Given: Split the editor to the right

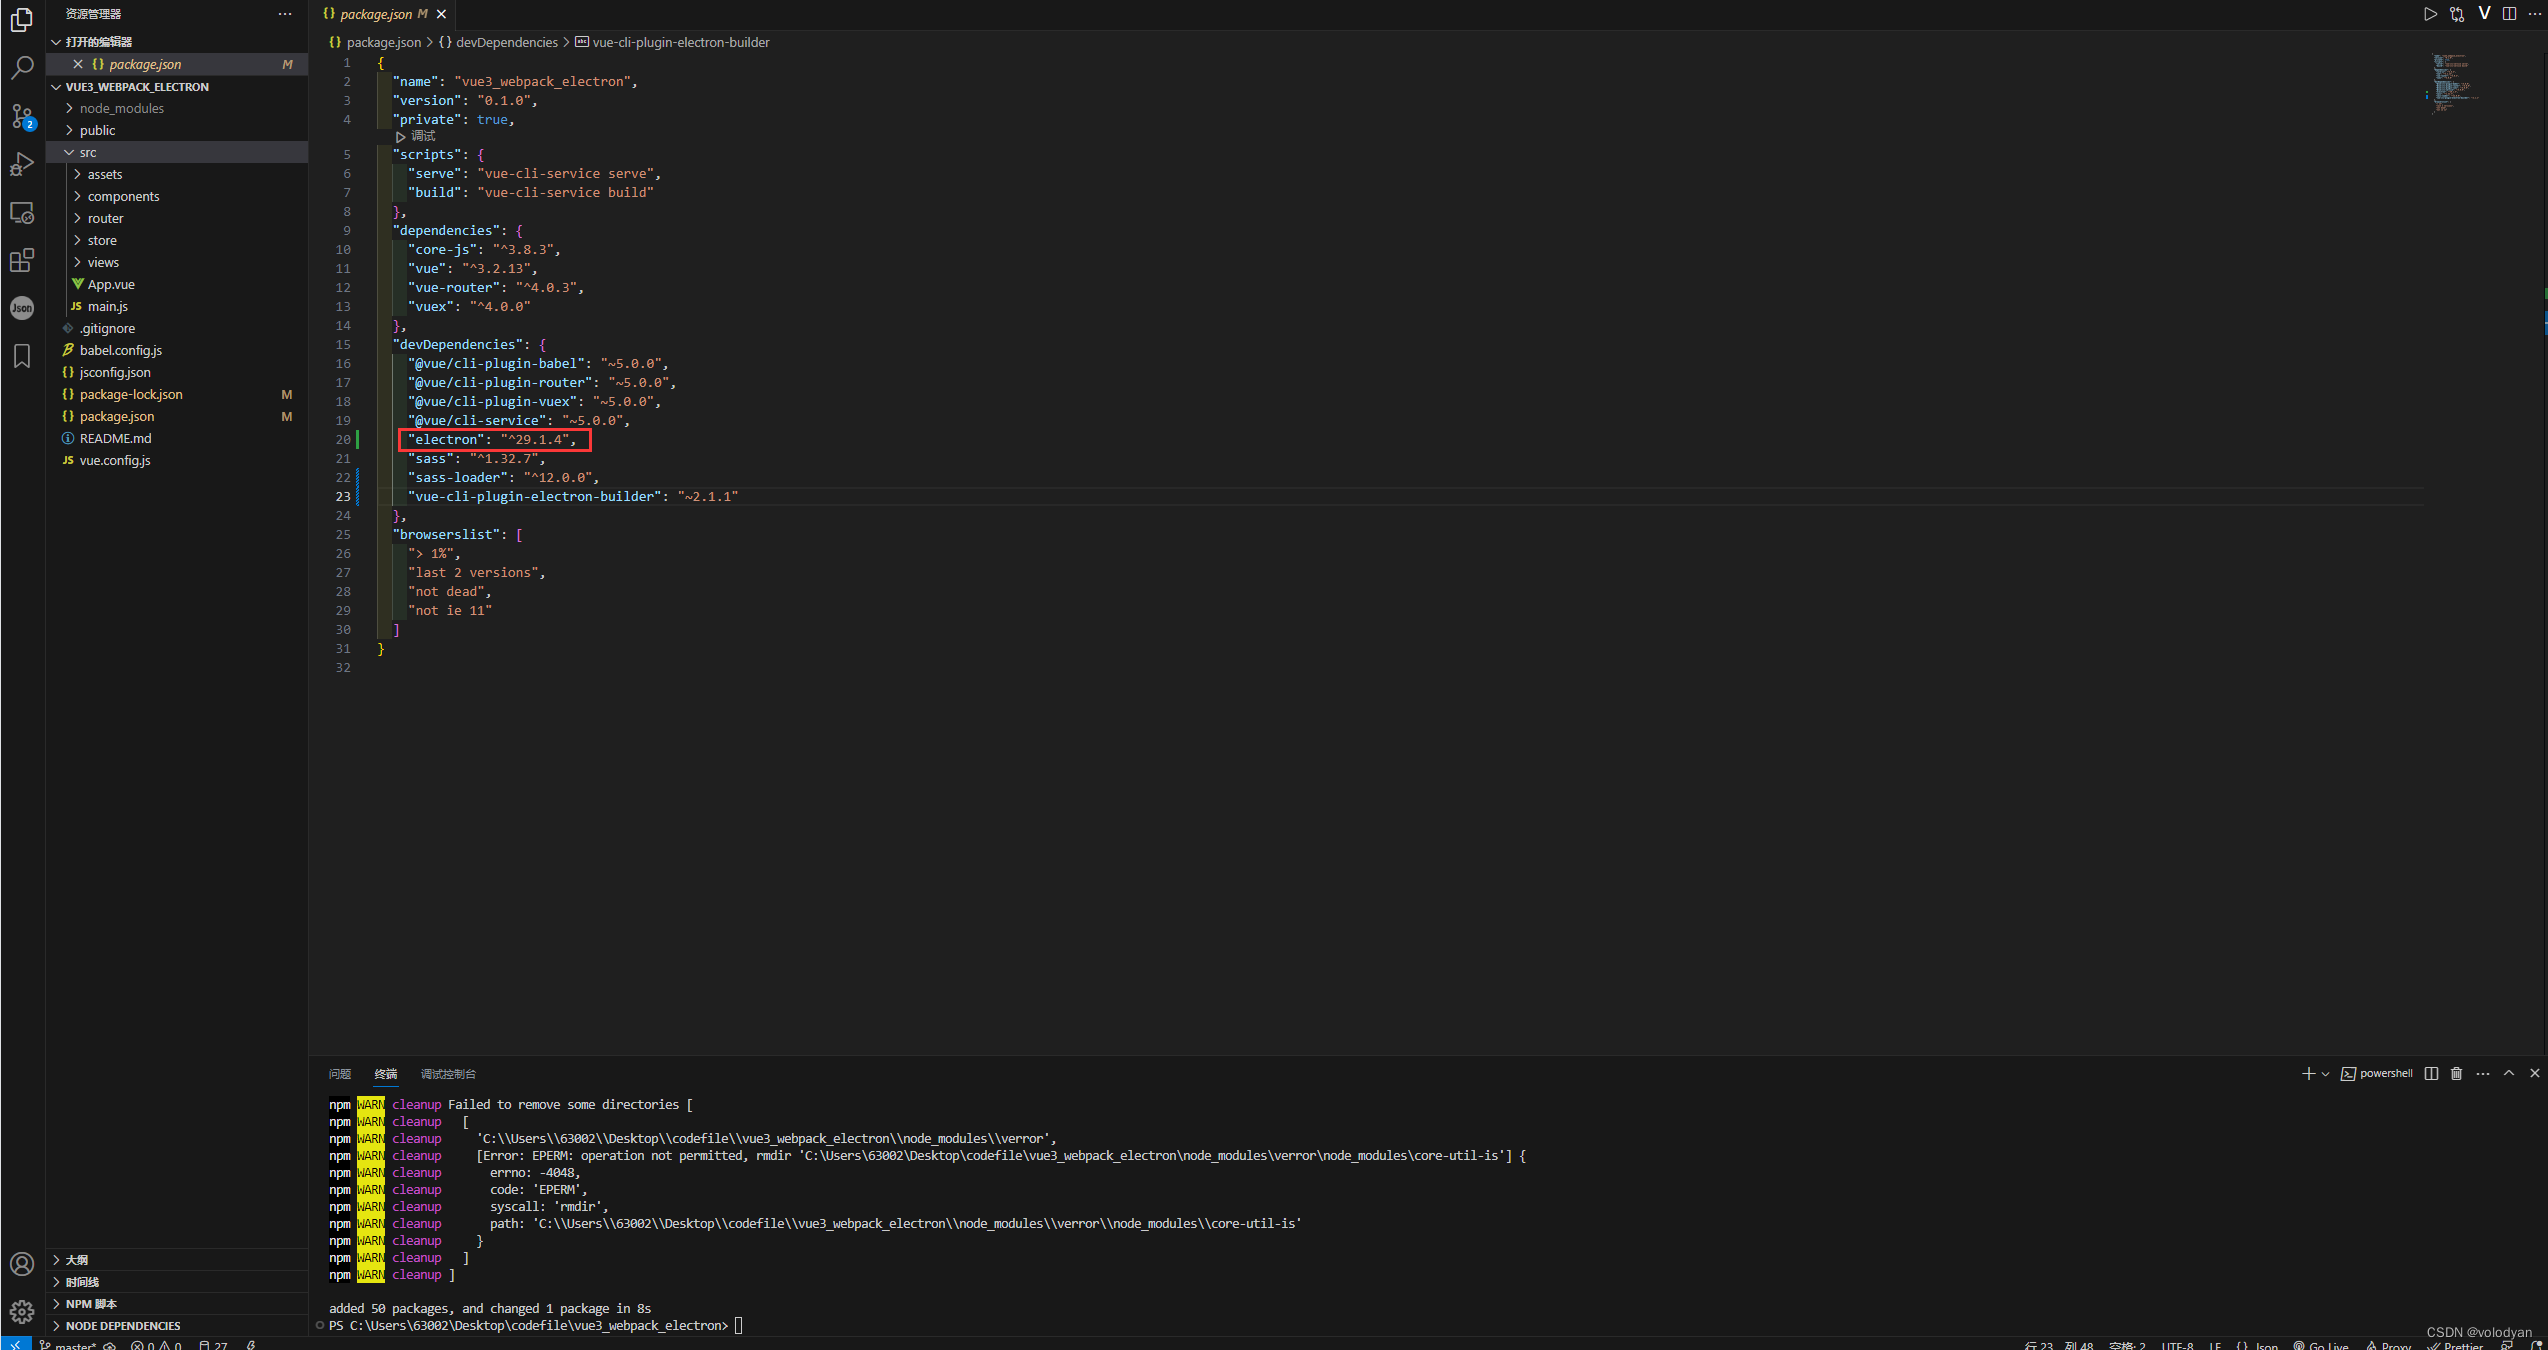Looking at the screenshot, I should (x=2509, y=14).
